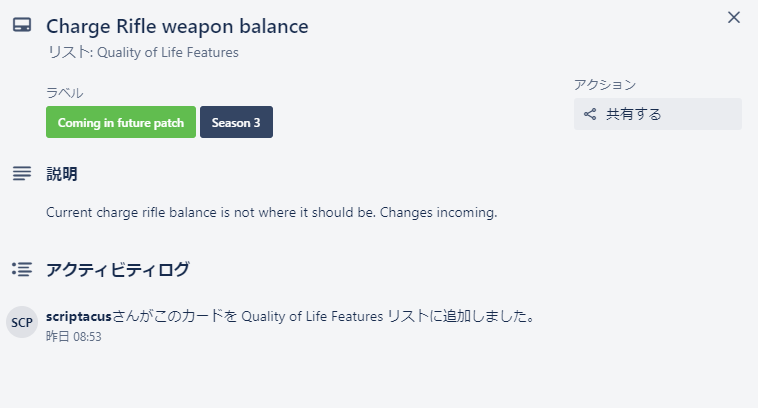Click Quality of Life Features in activity entry
This screenshot has height=408, width=758.
point(312,317)
